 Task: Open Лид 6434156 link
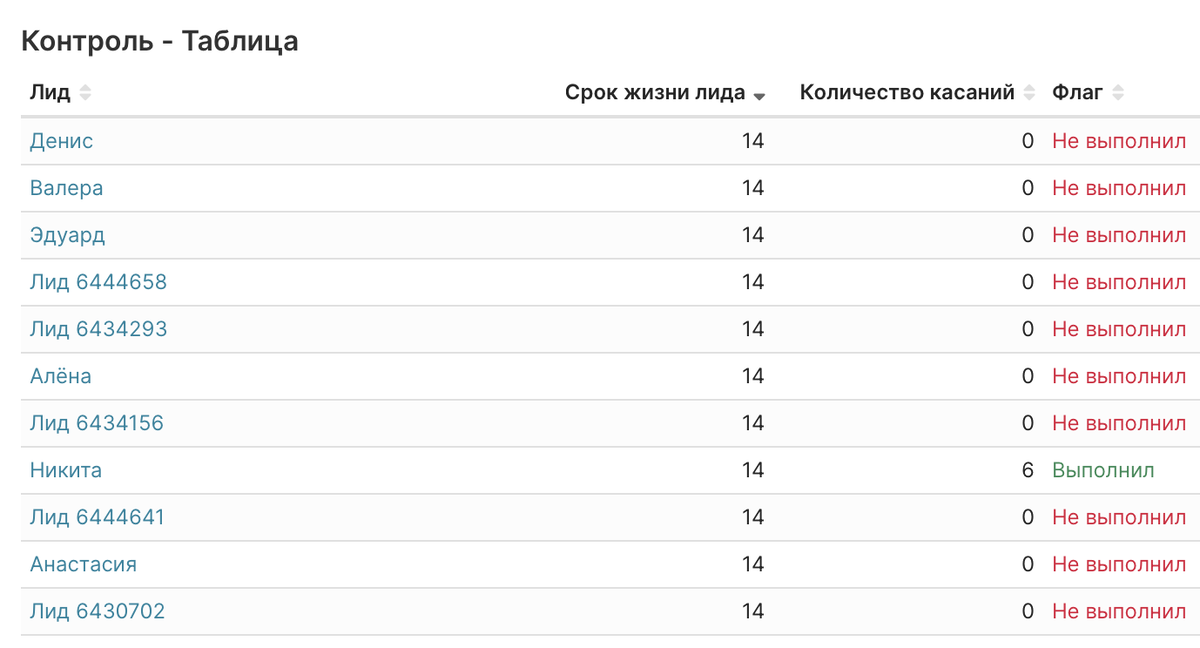[x=97, y=423]
